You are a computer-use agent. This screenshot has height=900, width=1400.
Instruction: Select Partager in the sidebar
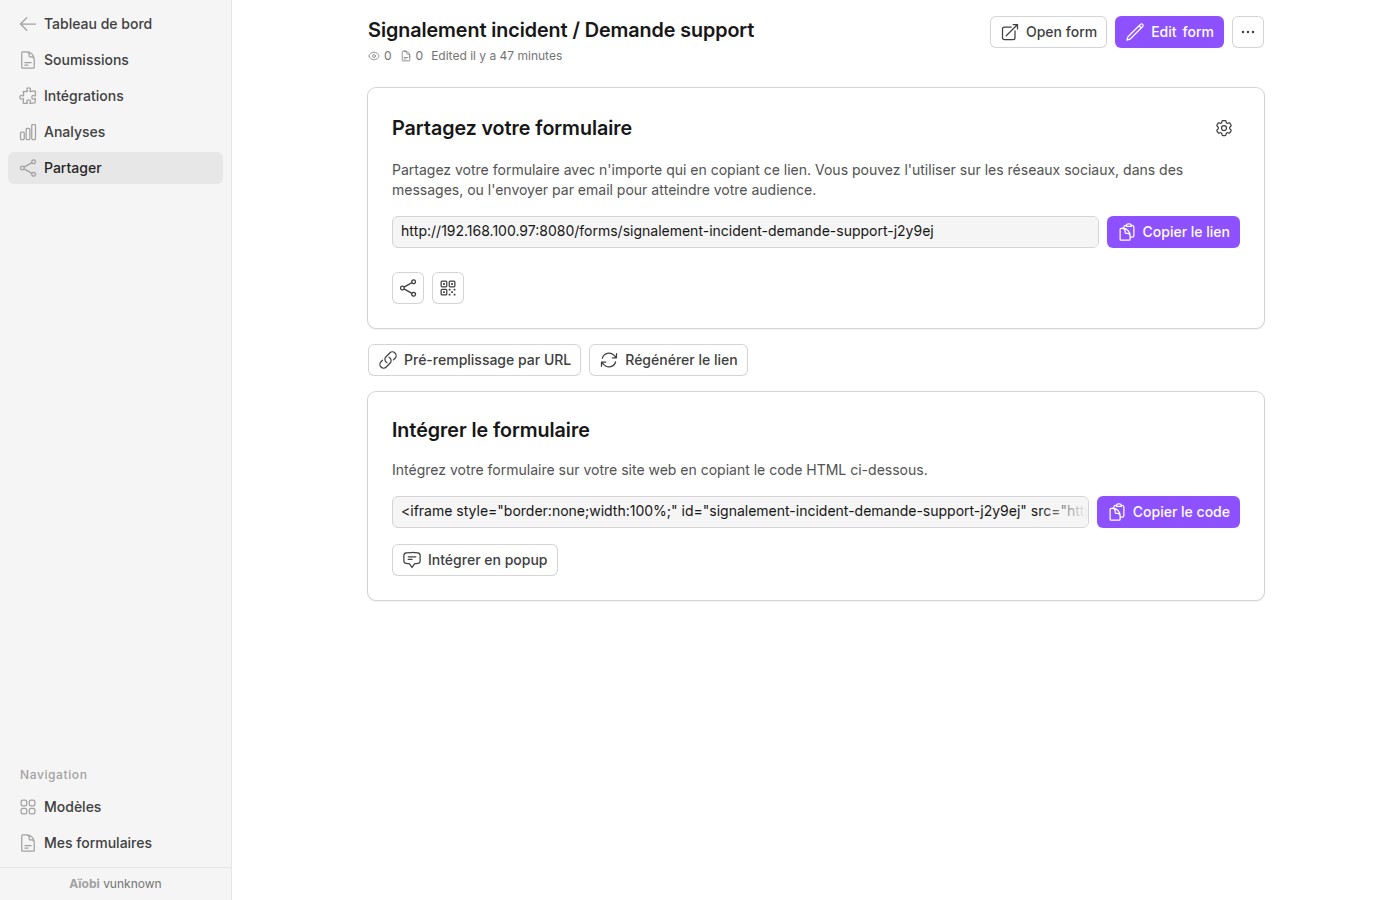115,168
